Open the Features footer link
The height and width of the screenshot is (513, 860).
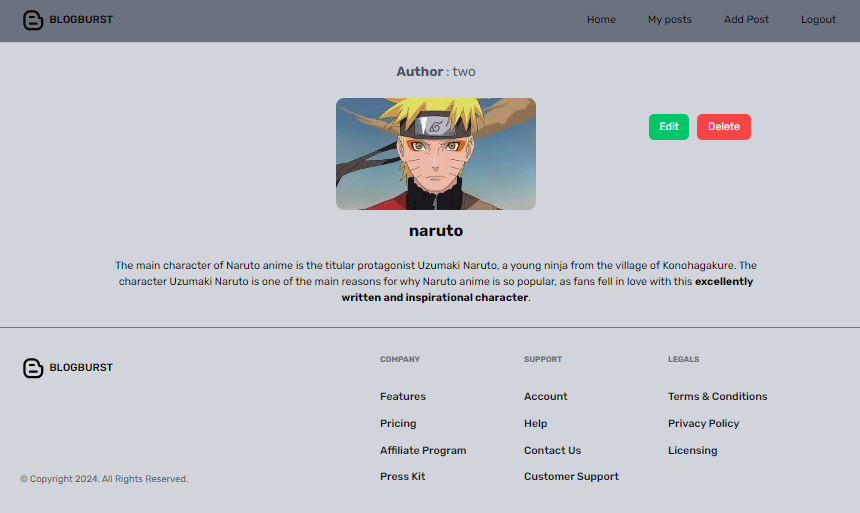[403, 396]
